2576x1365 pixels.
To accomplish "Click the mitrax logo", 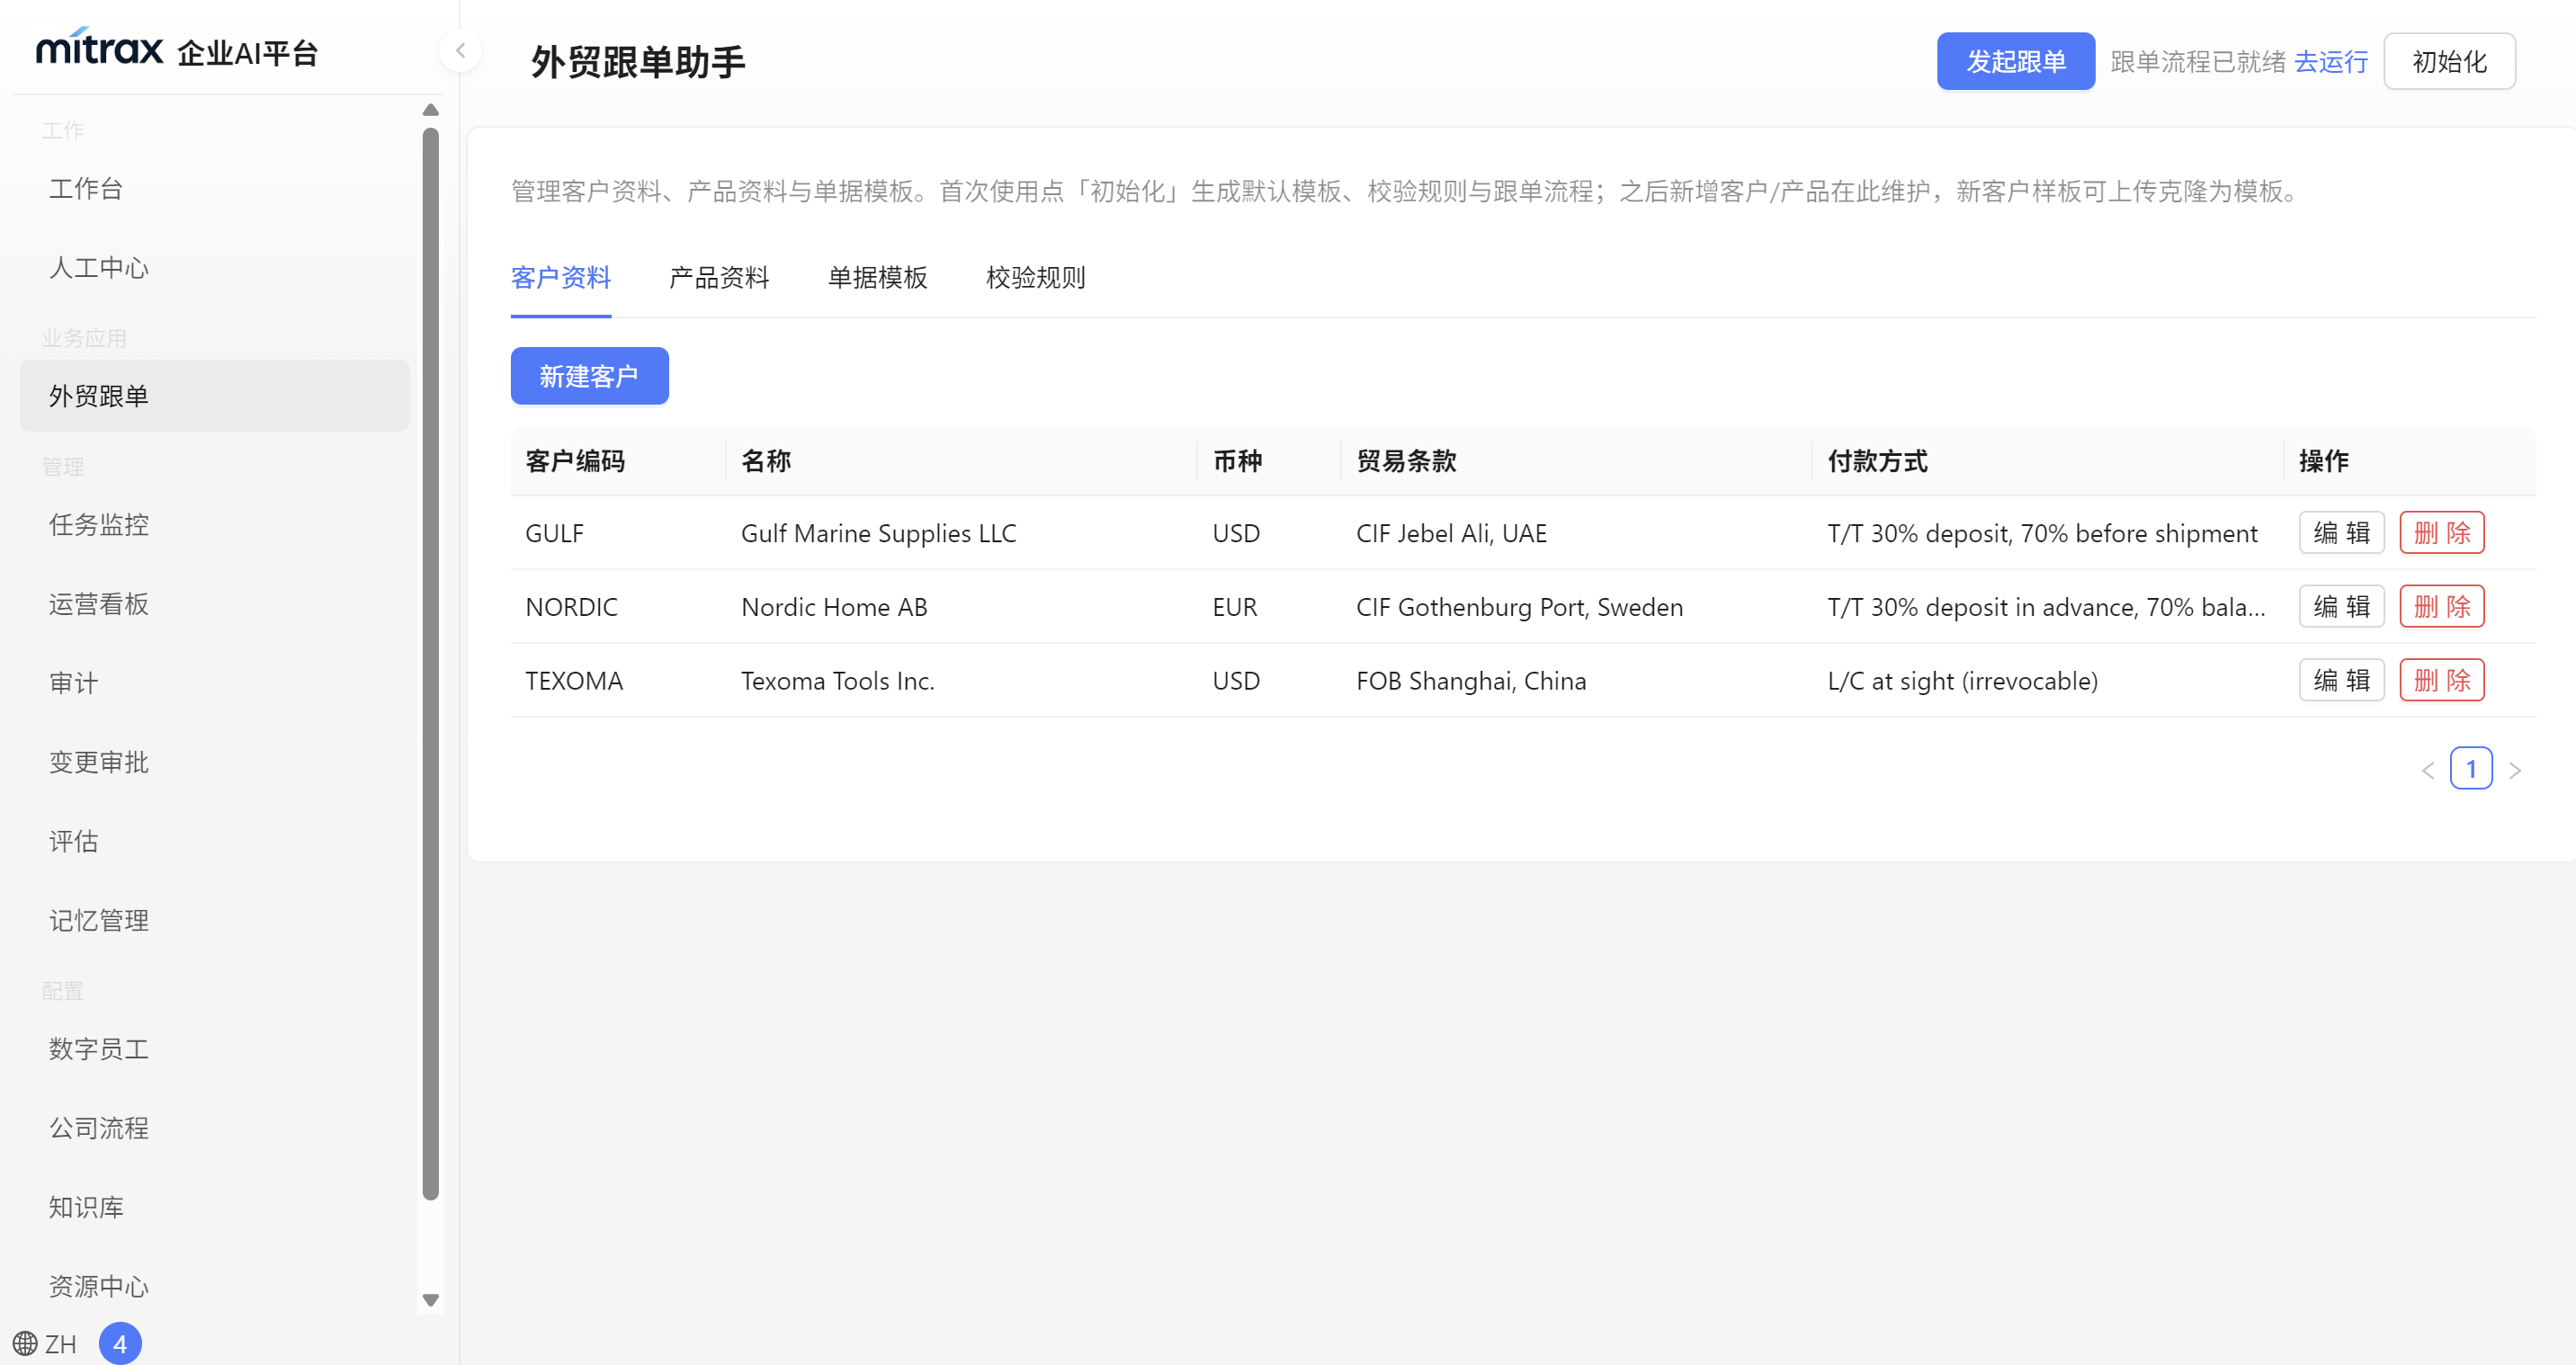I will coord(99,48).
